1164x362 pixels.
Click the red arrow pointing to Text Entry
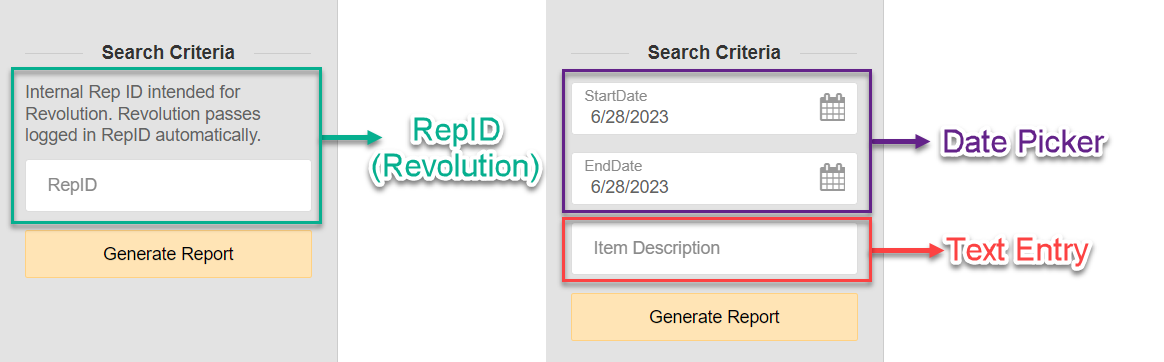click(906, 251)
